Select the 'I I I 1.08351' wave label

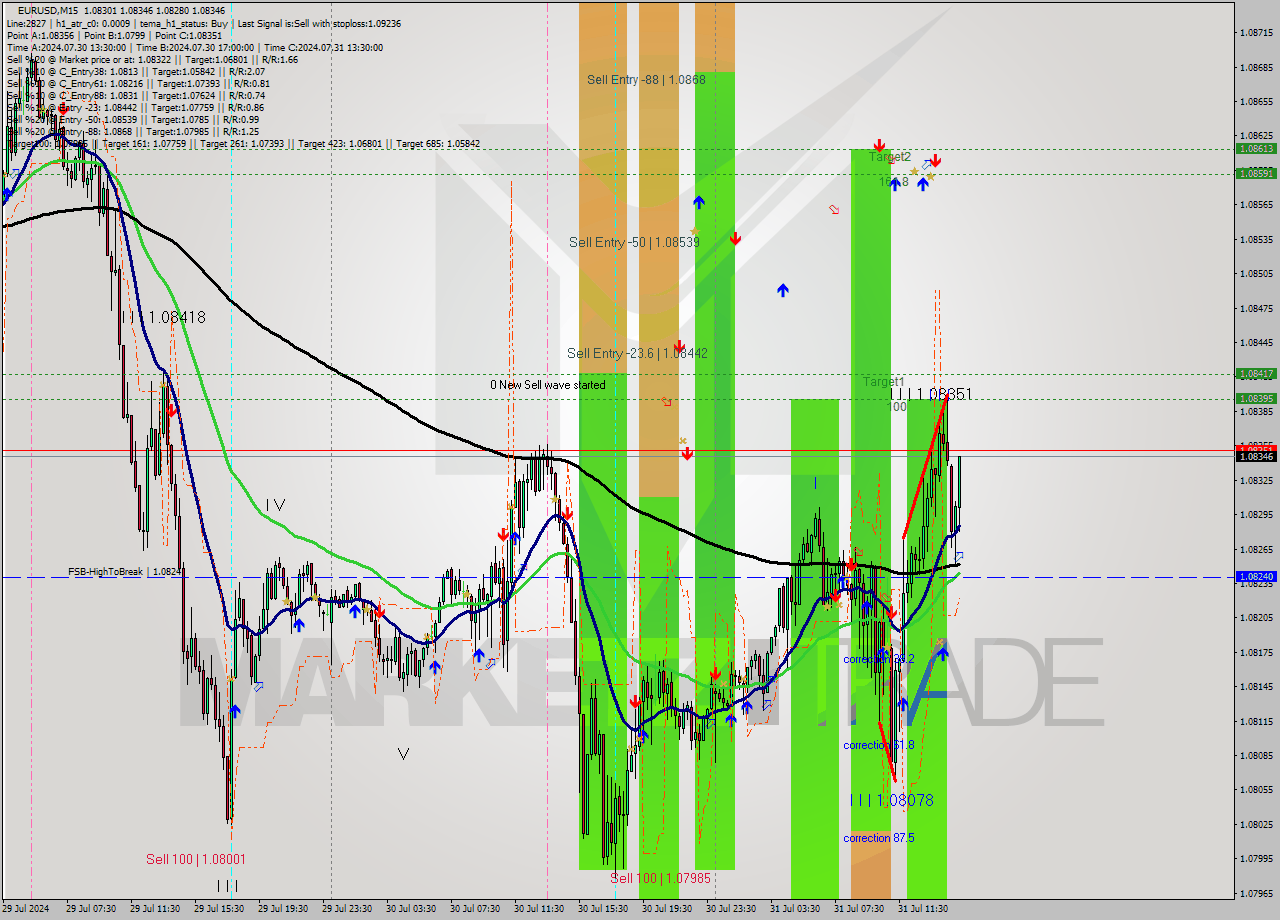coord(930,395)
